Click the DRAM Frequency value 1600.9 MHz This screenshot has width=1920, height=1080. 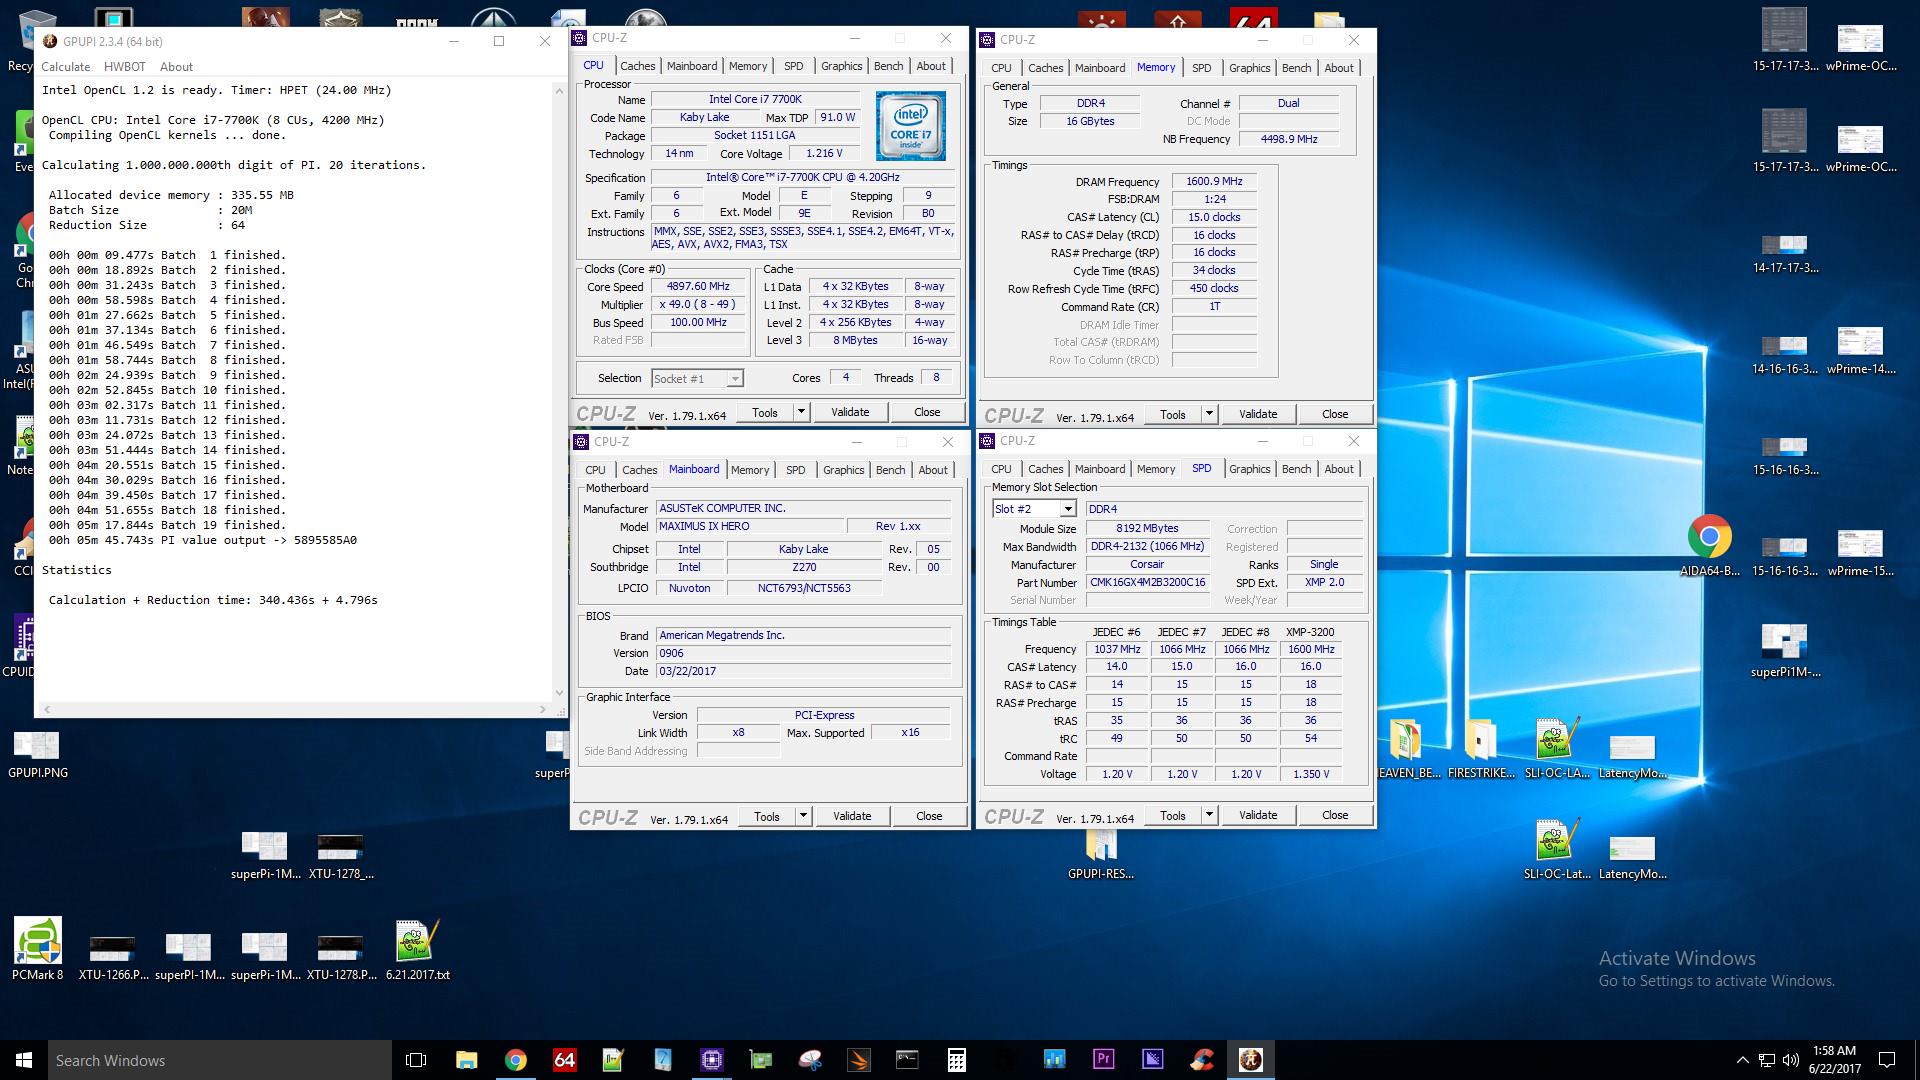point(1214,181)
